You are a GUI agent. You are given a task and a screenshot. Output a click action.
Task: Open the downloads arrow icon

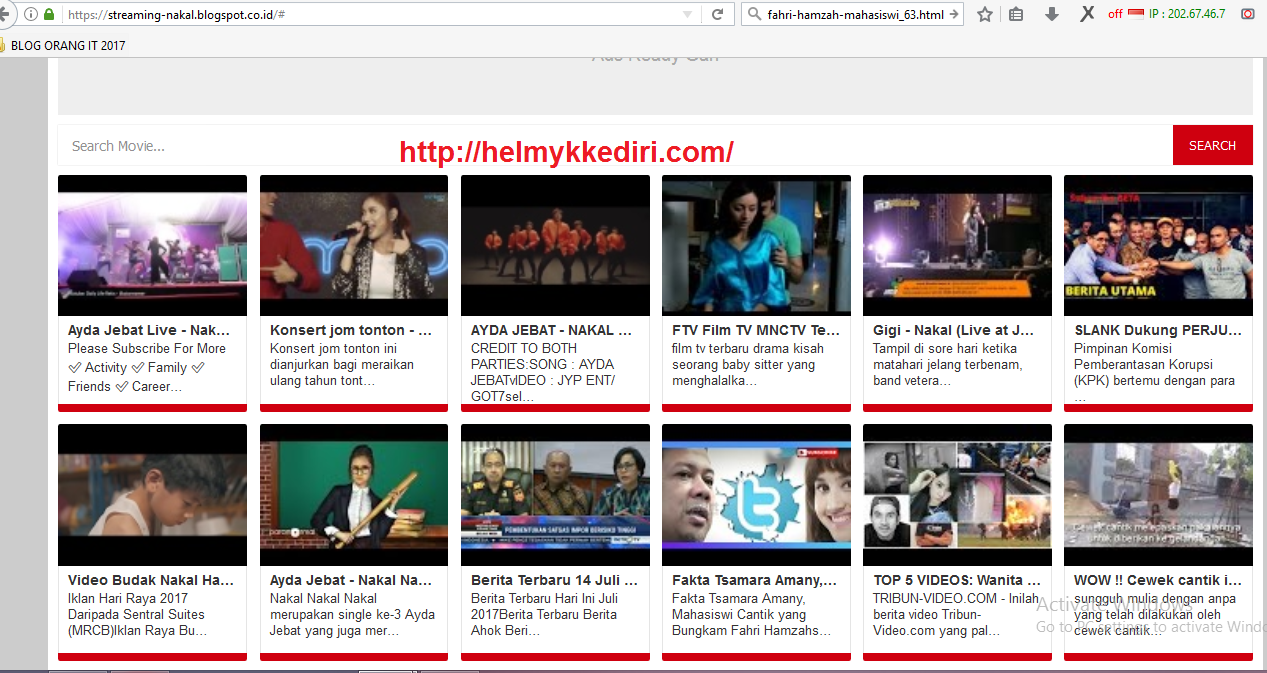[x=1051, y=14]
